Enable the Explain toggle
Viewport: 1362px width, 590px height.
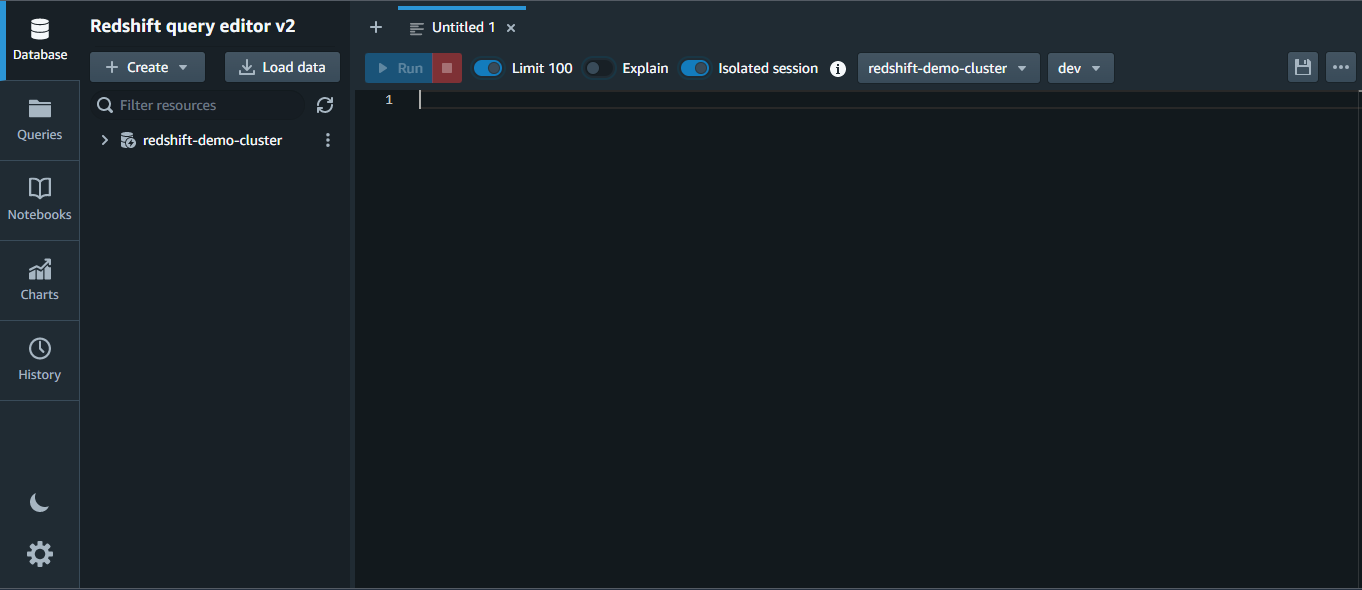click(x=598, y=68)
